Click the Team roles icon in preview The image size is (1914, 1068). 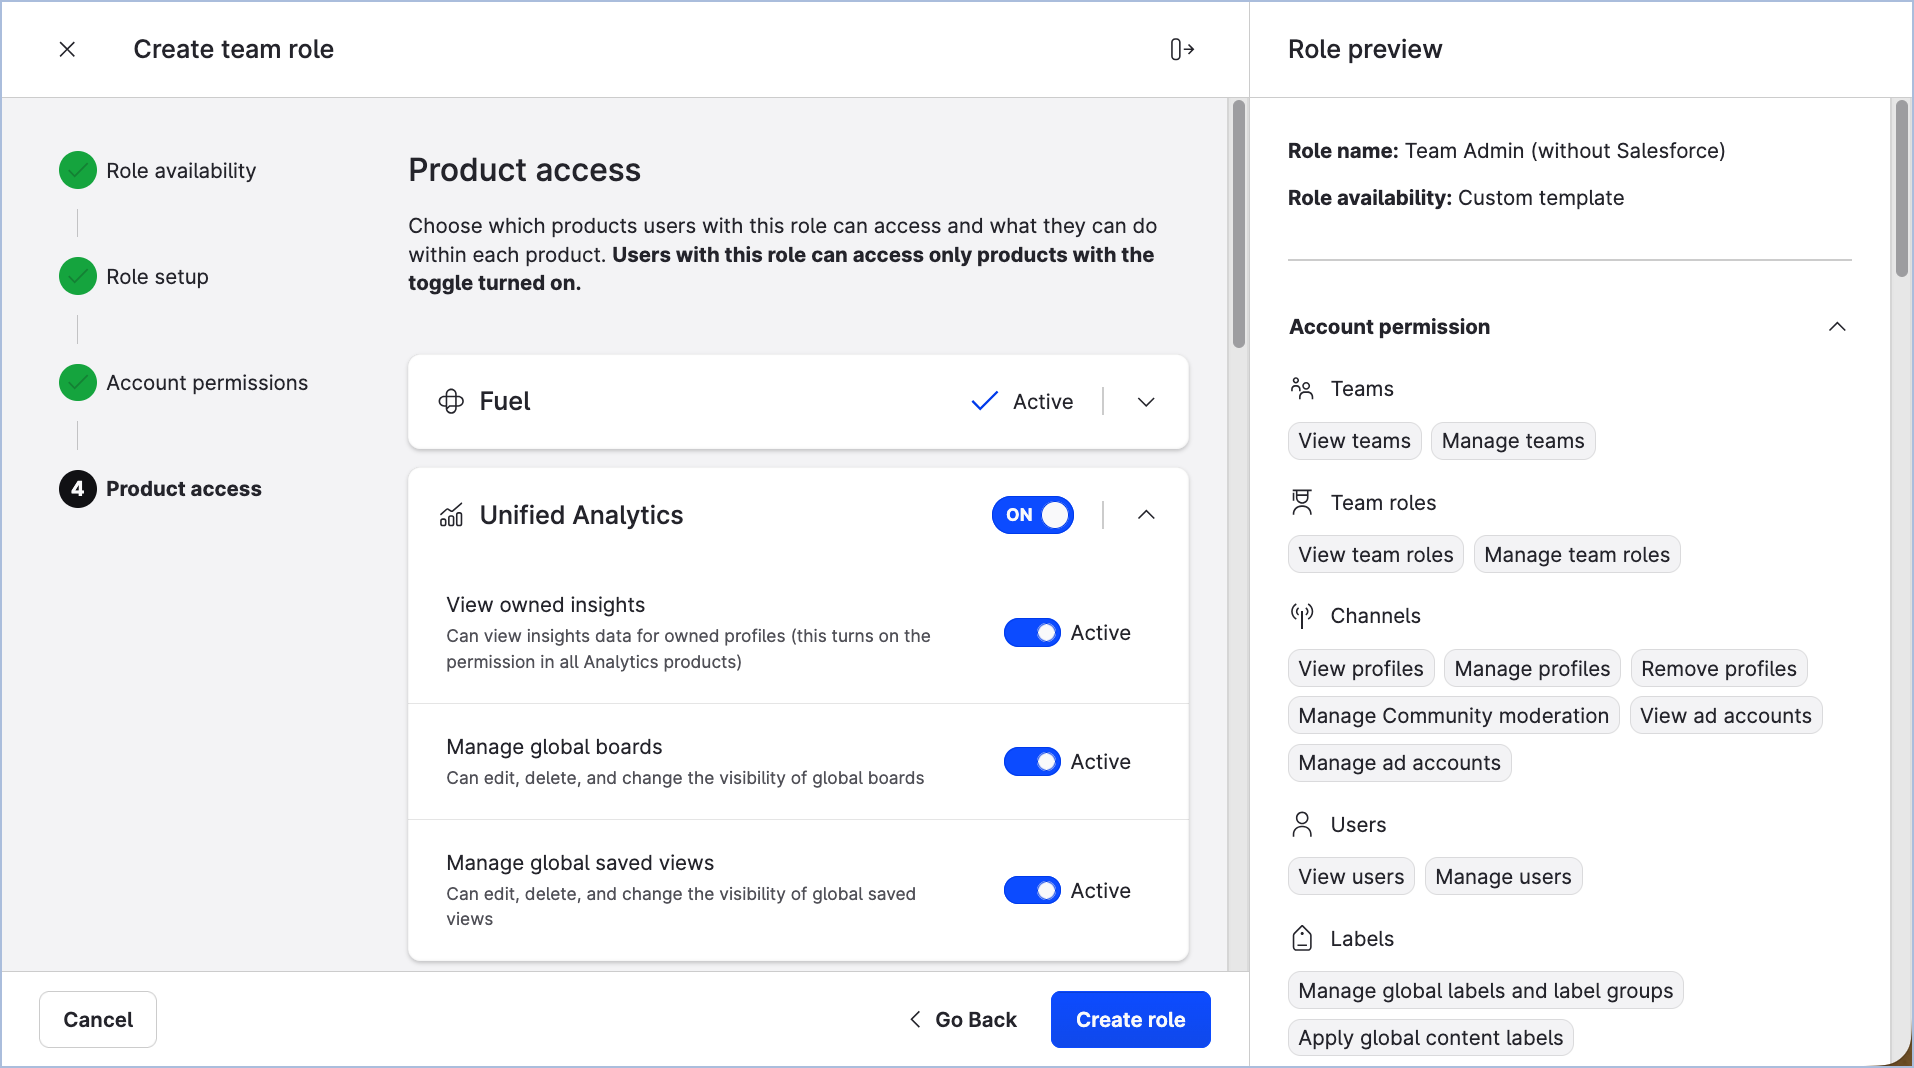point(1302,502)
